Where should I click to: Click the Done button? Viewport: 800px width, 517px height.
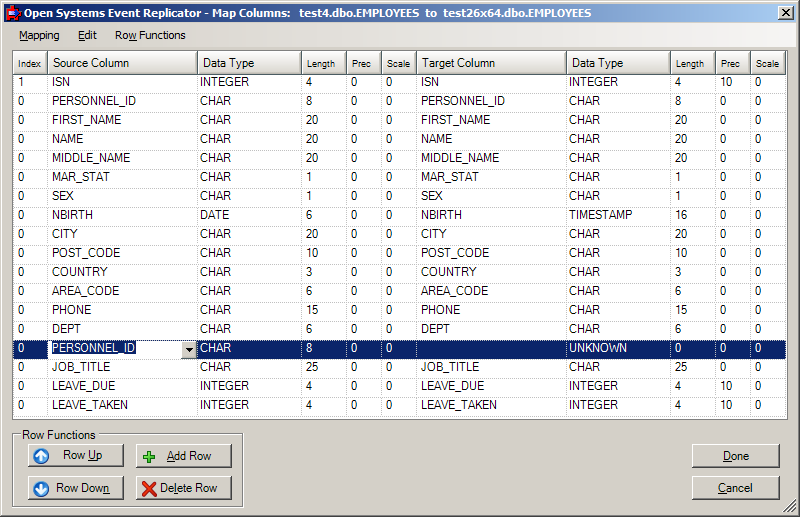click(x=736, y=456)
